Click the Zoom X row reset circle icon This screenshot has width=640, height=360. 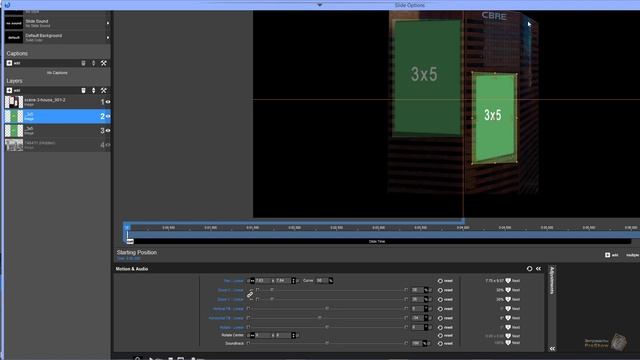440,290
